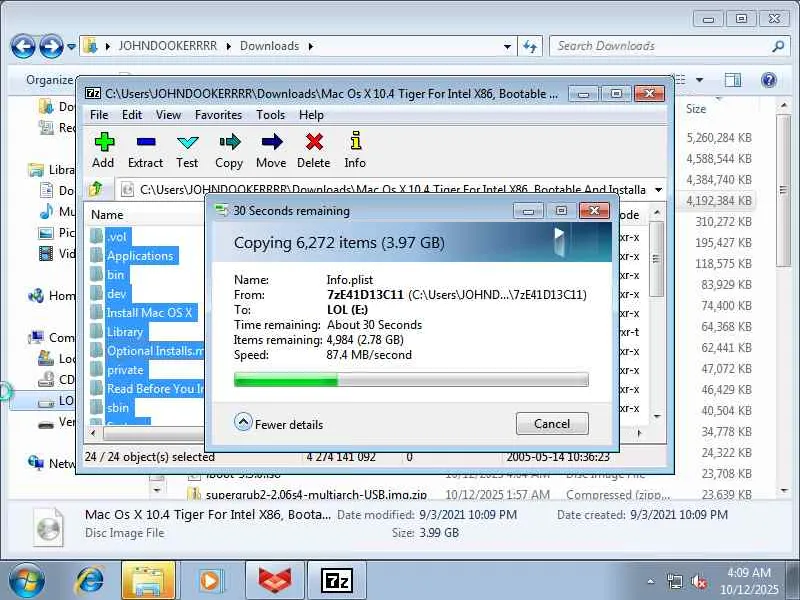Collapse with Fewer details toggle

[x=279, y=423]
